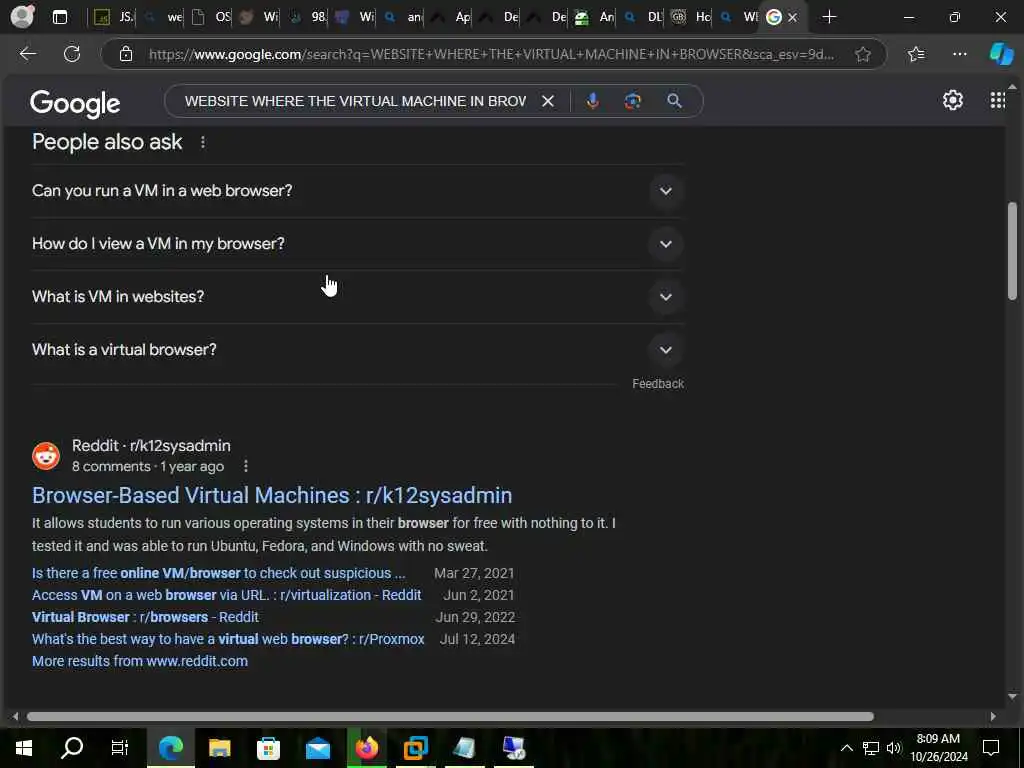Image resolution: width=1024 pixels, height=768 pixels.
Task: Click the scroll-right arrow of horizontal scrollbar
Action: pos(993,716)
